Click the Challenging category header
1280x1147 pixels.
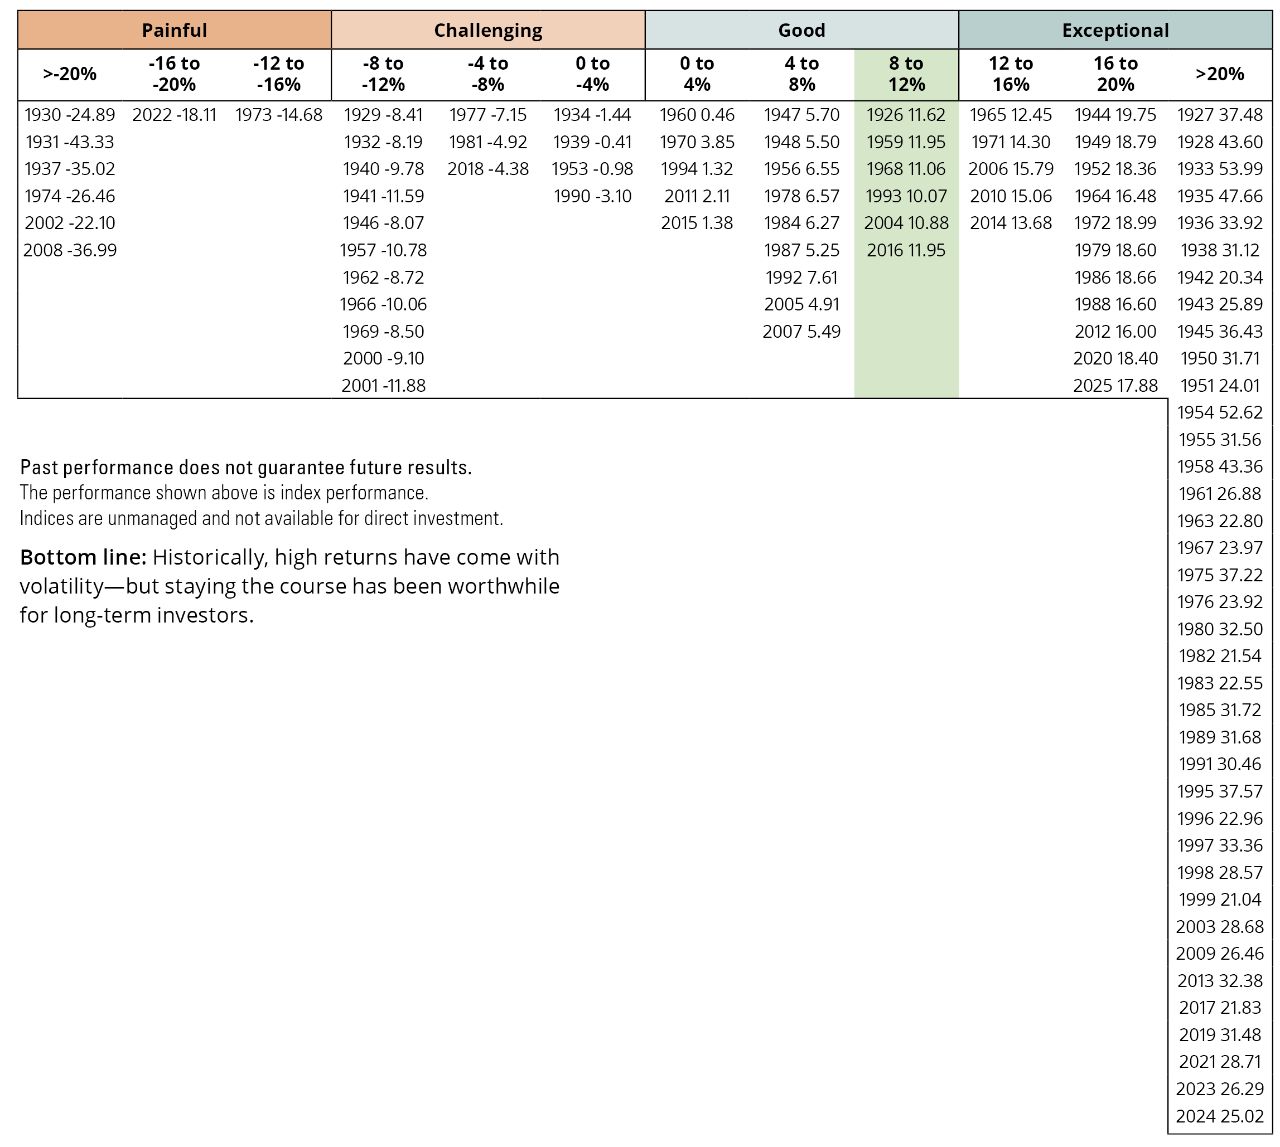[x=488, y=30]
